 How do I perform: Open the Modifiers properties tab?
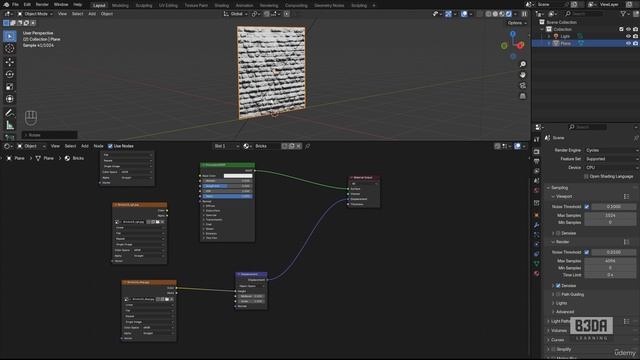tap(536, 225)
